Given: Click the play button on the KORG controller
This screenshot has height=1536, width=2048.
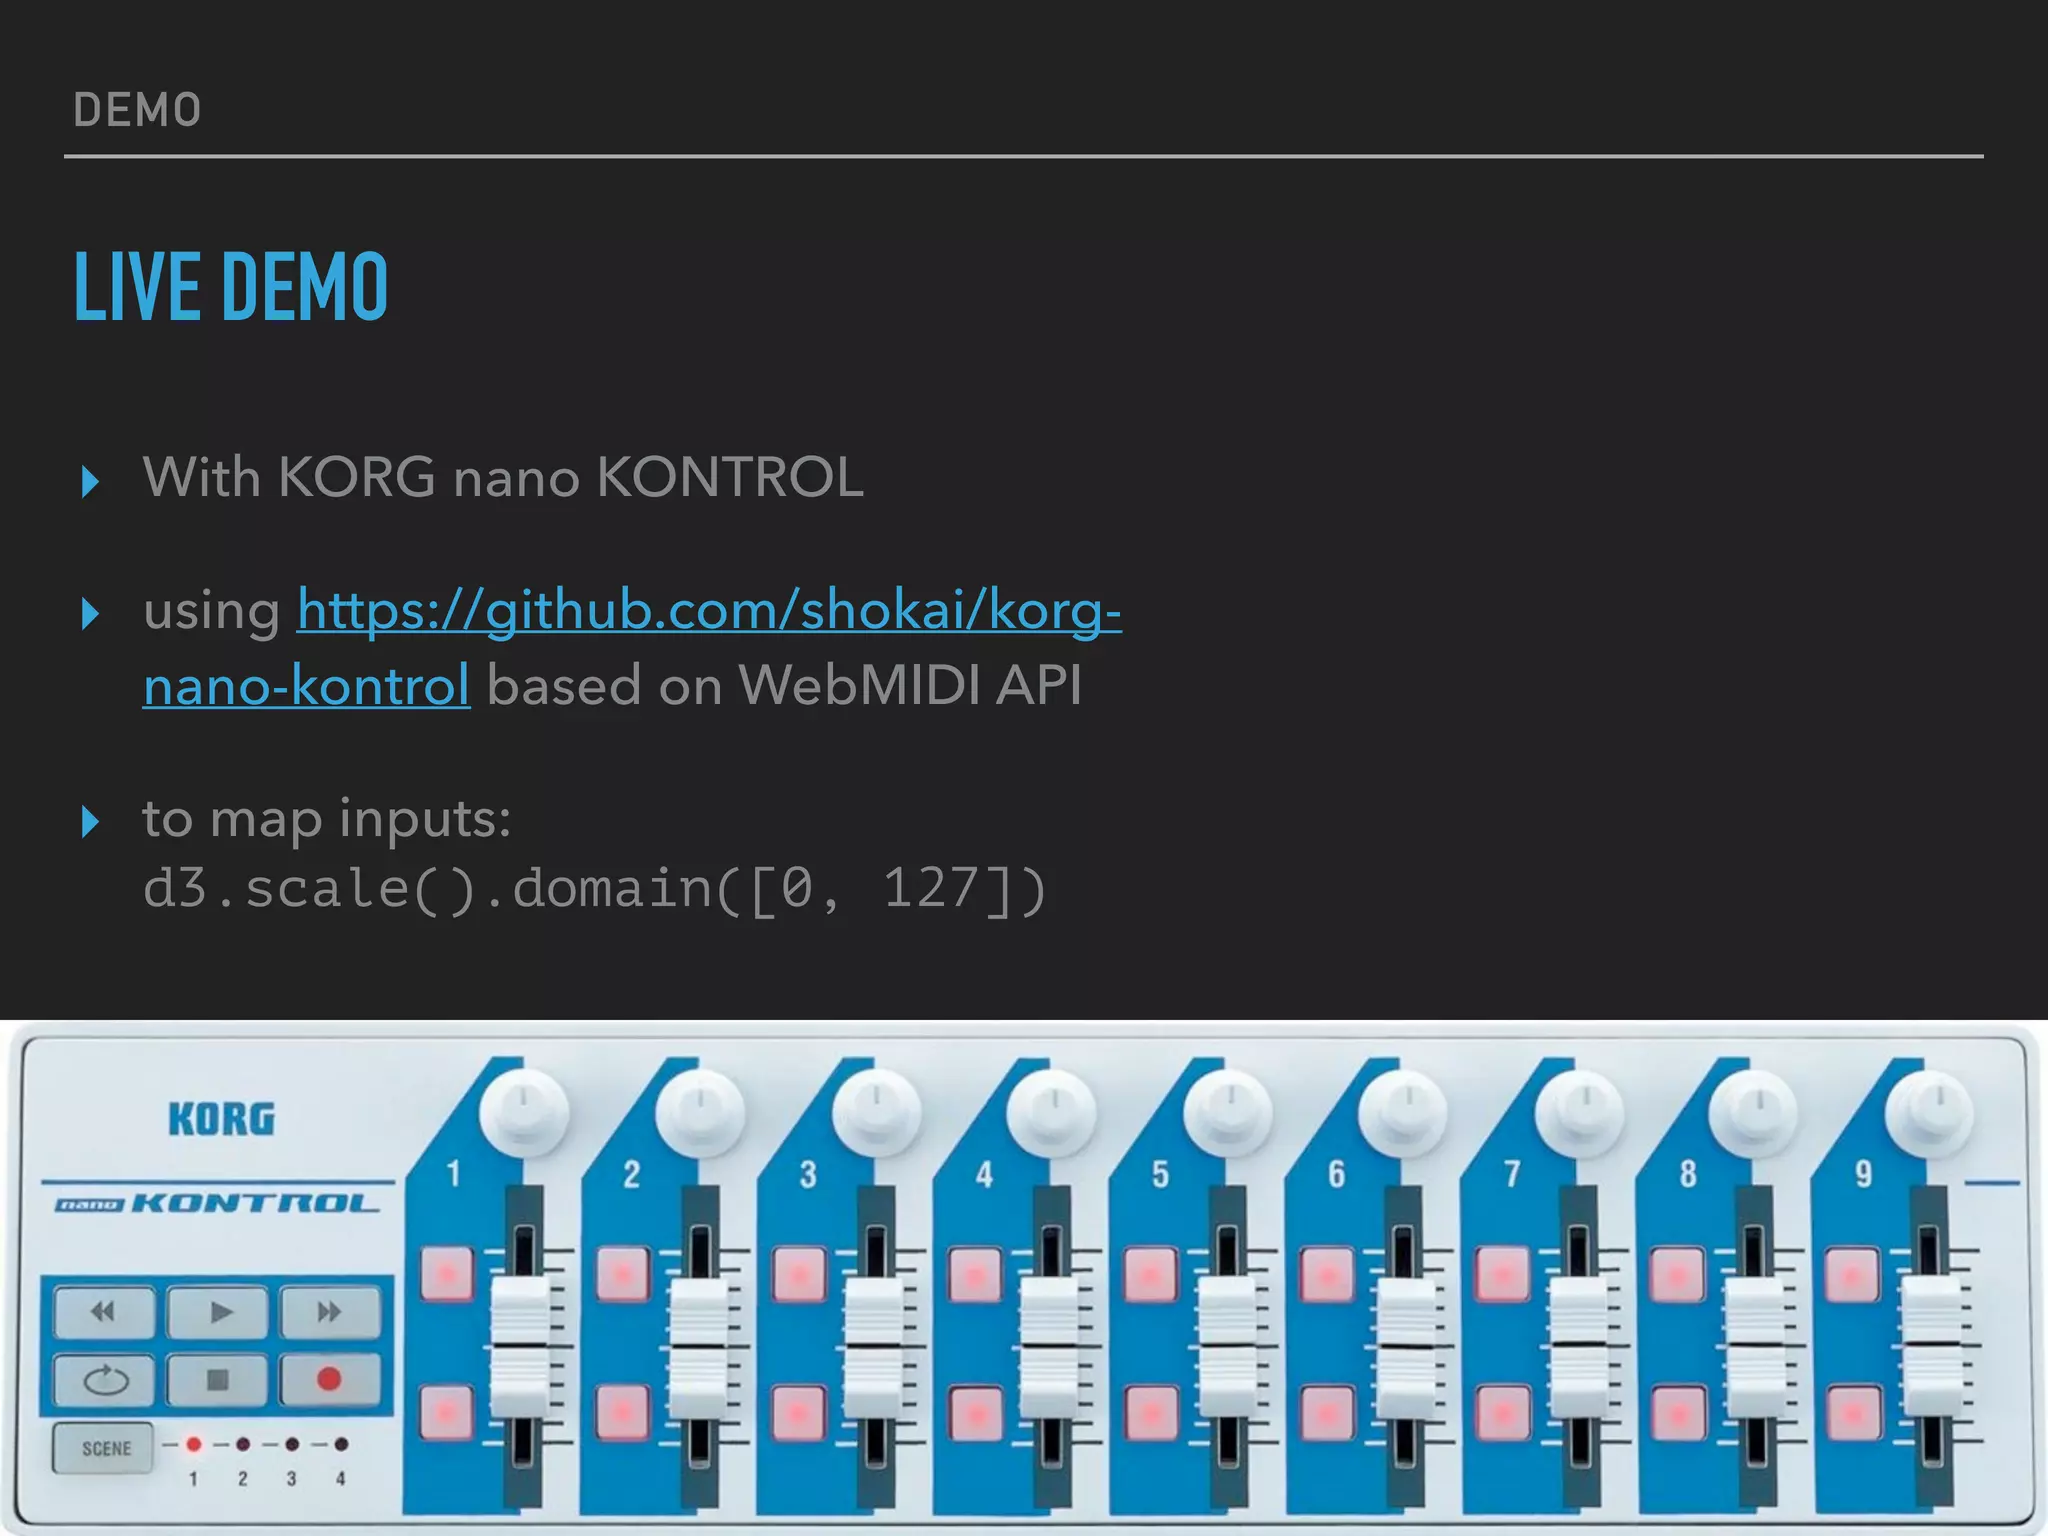Looking at the screenshot, I should click(217, 1311).
